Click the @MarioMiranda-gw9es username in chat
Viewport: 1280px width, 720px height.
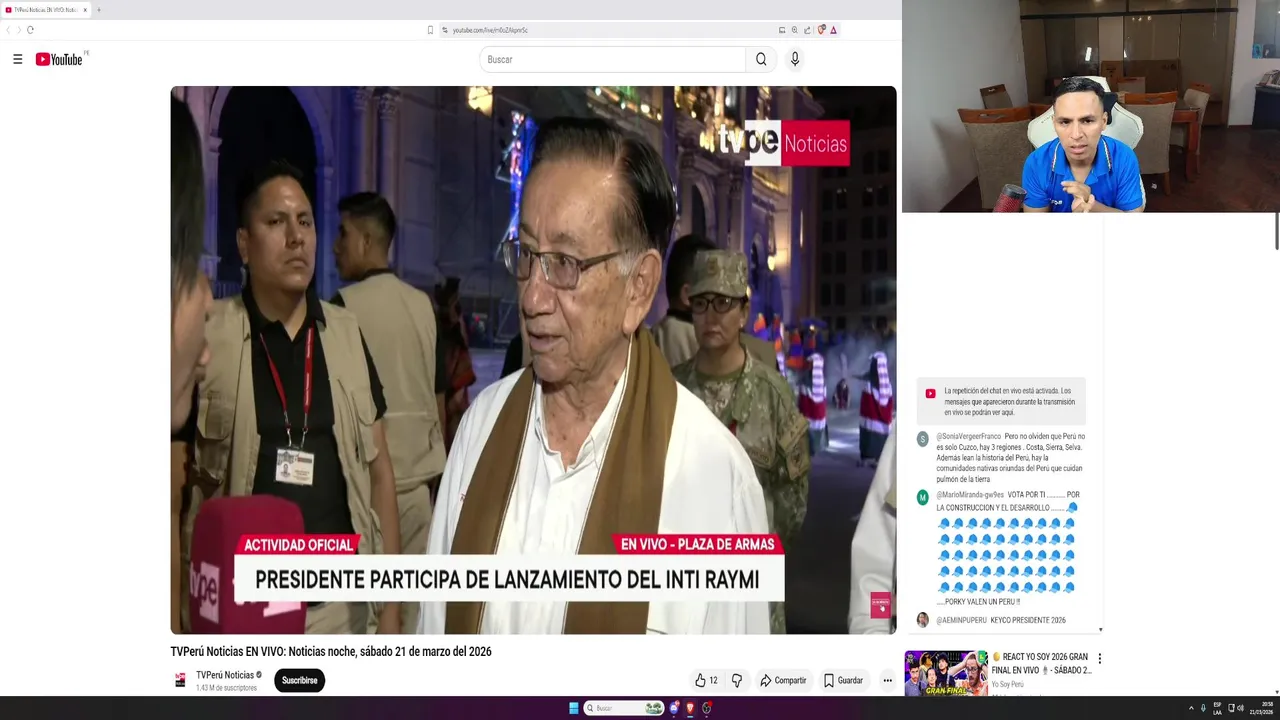tap(970, 495)
